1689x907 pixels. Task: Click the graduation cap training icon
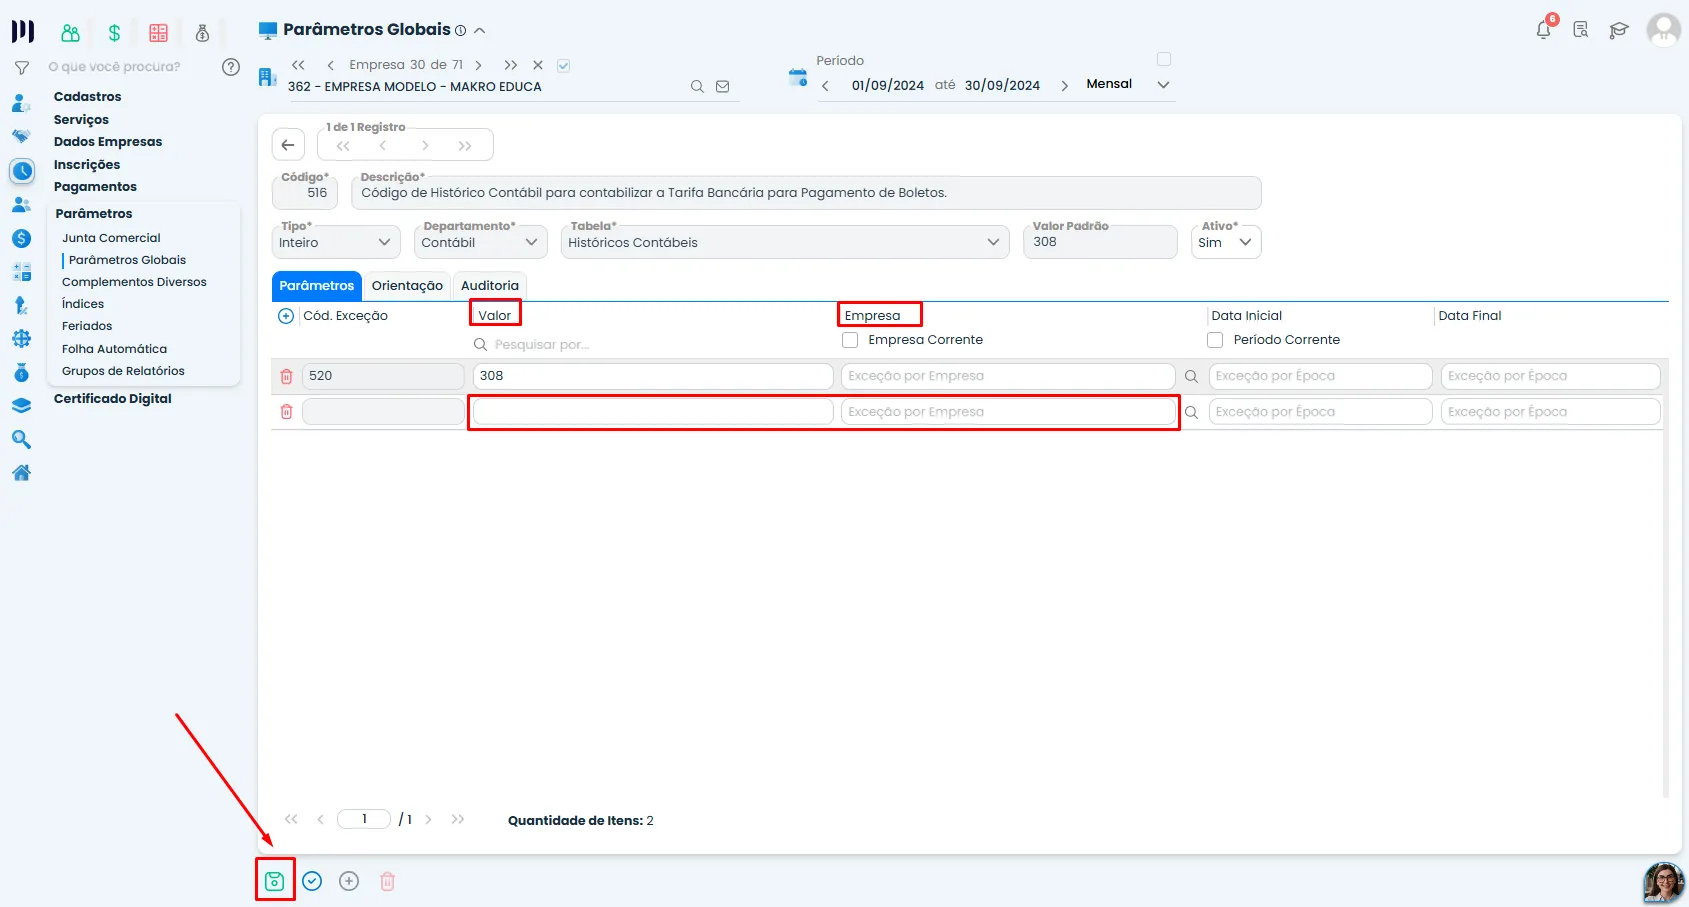[x=1619, y=30]
